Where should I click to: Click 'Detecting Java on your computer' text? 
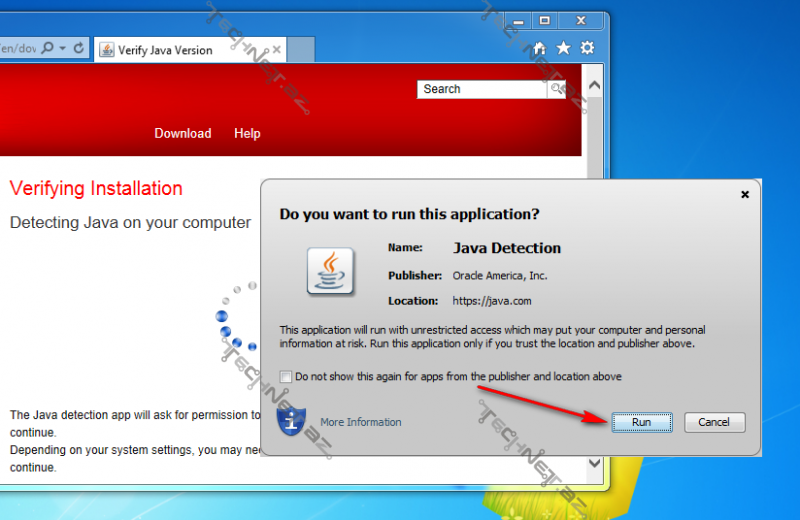130,222
